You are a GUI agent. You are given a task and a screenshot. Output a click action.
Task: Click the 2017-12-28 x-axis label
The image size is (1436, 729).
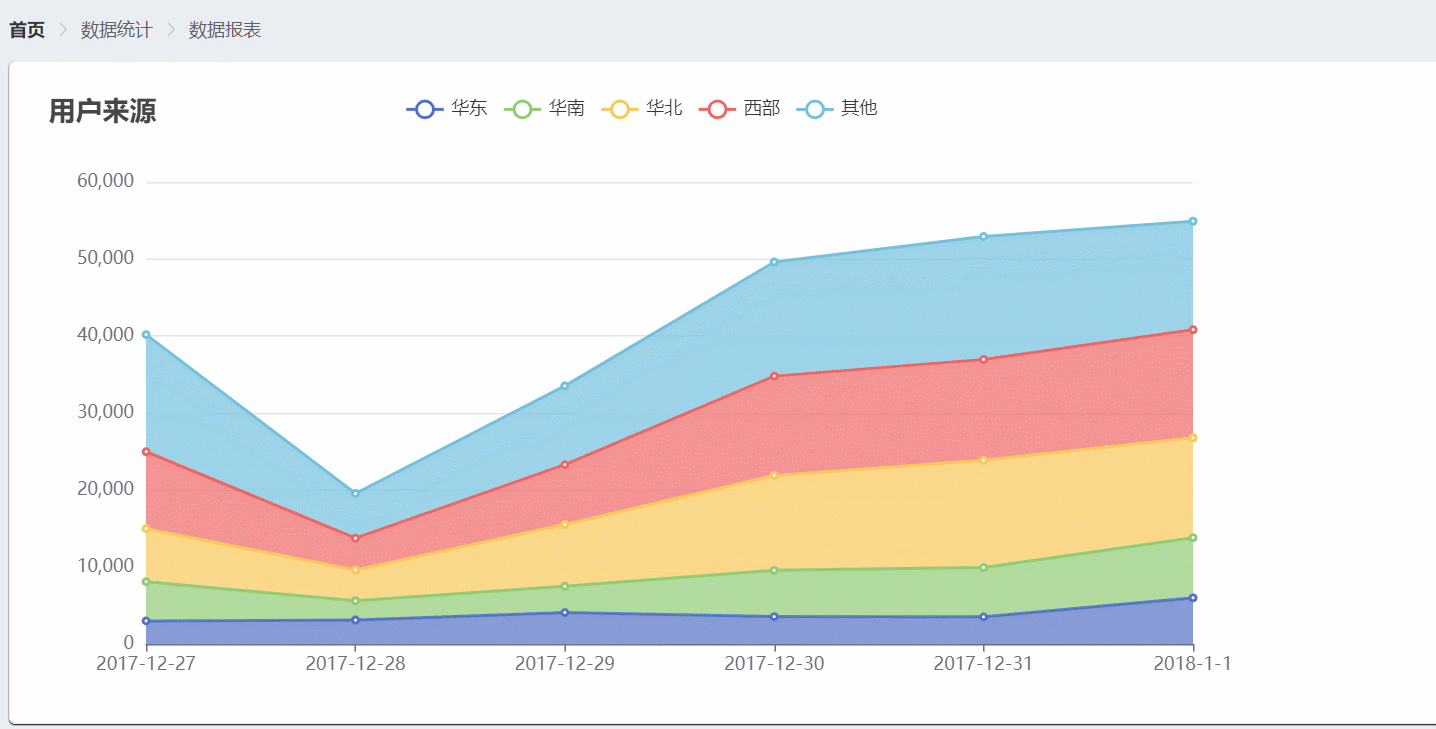coord(355,664)
